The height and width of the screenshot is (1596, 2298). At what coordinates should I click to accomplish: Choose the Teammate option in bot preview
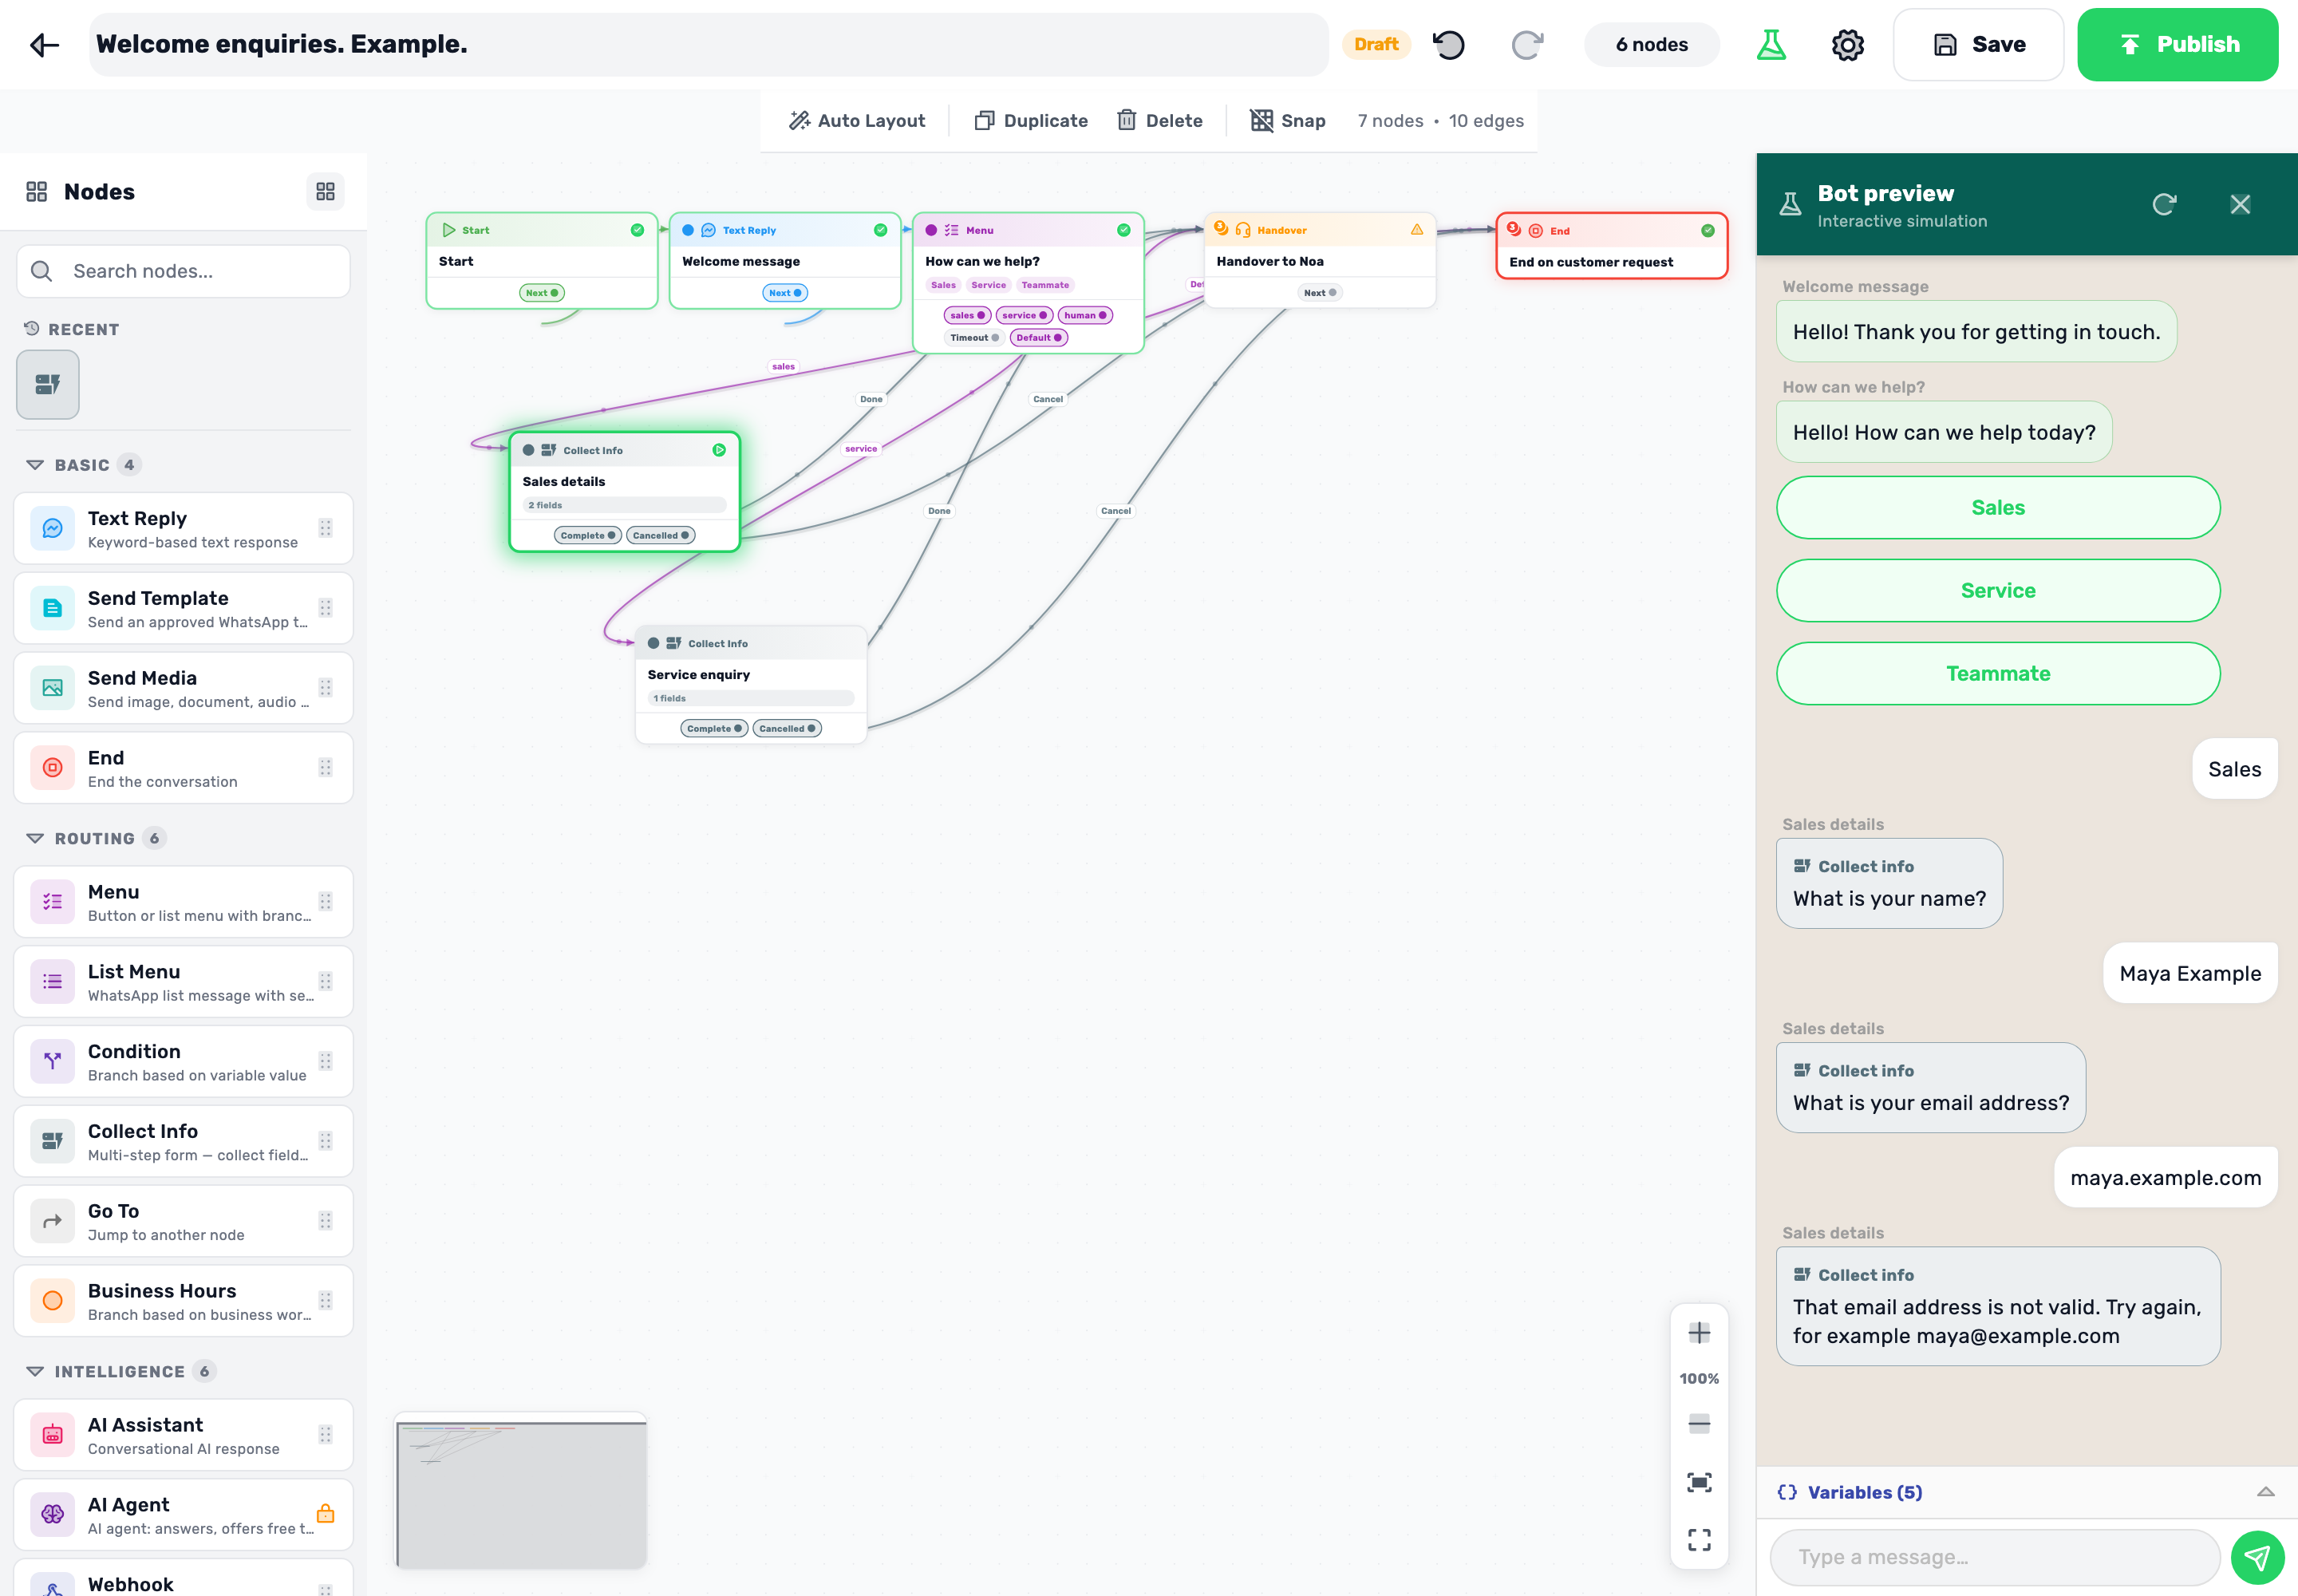coord(1997,674)
